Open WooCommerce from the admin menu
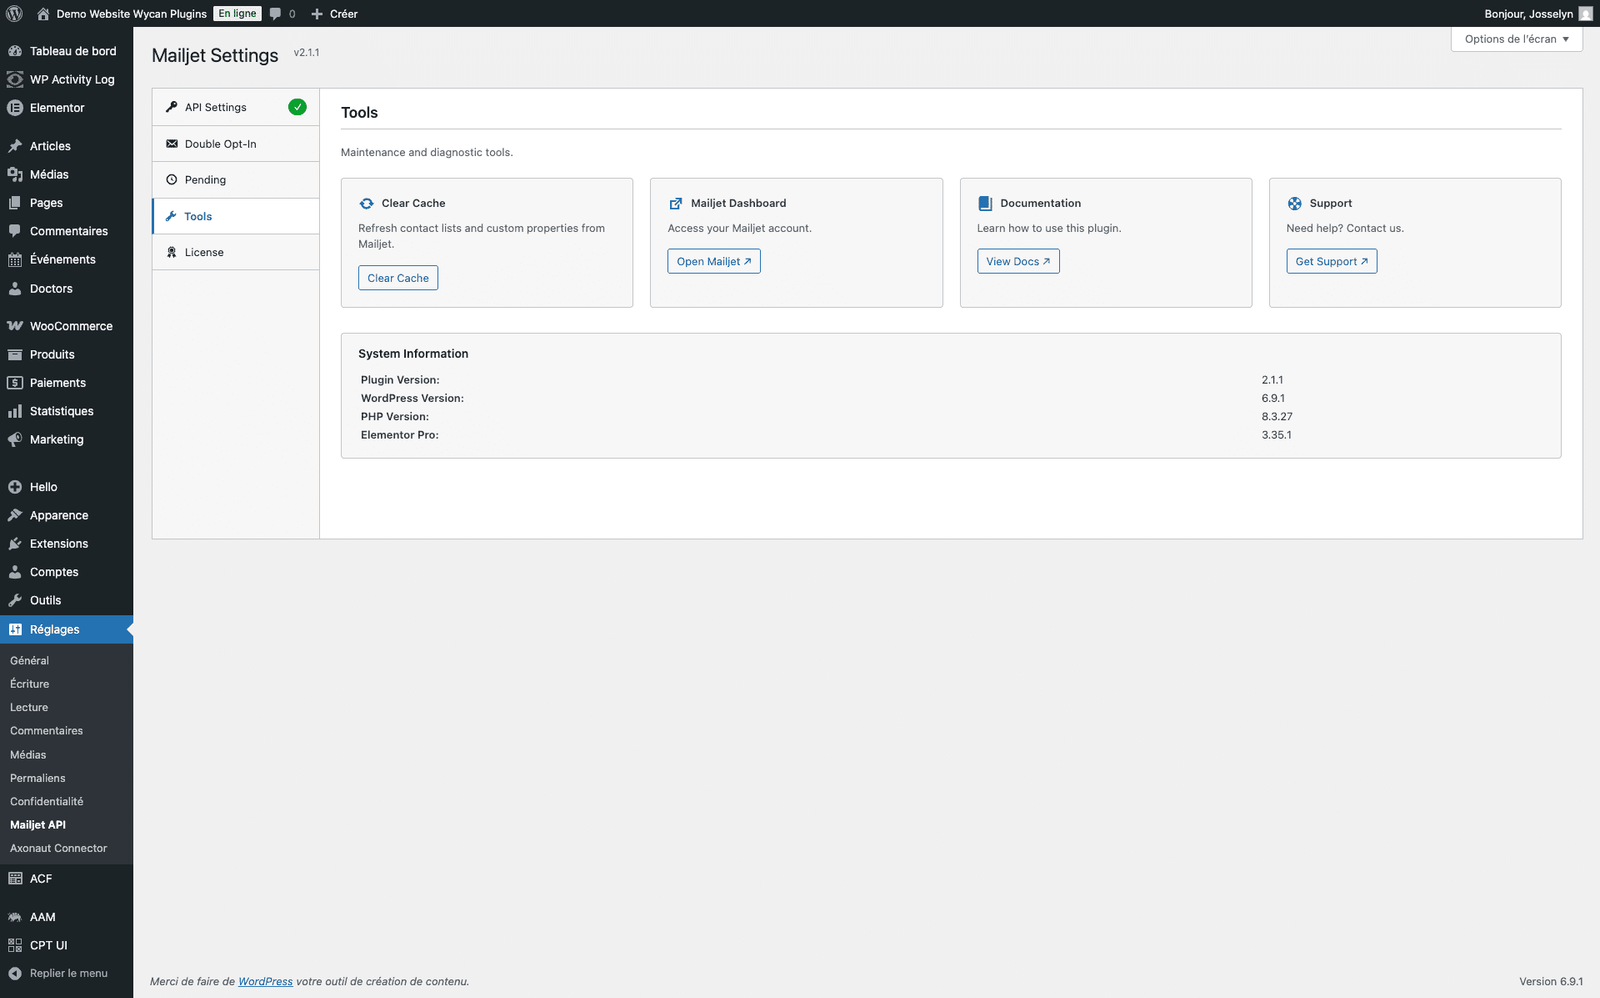 tap(15, 325)
